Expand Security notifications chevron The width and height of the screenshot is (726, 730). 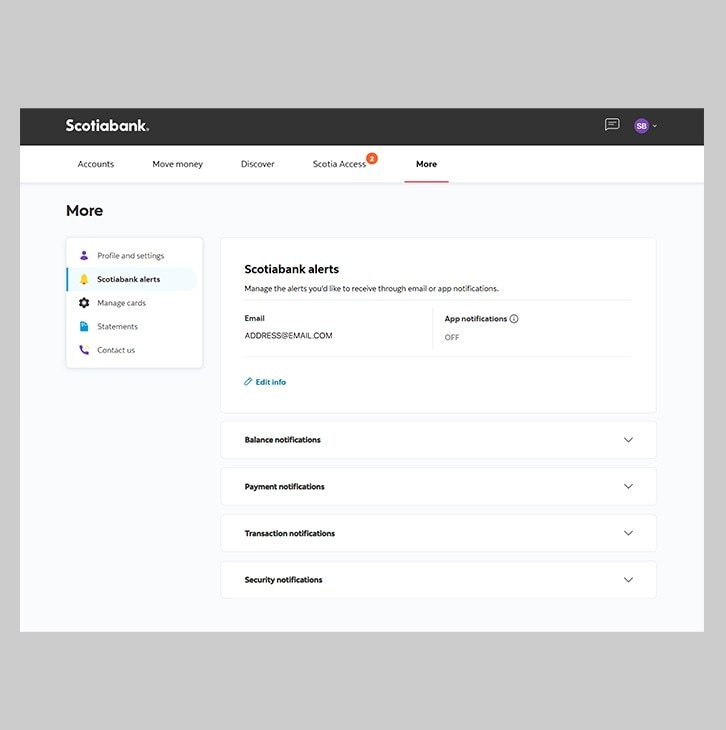tap(628, 580)
